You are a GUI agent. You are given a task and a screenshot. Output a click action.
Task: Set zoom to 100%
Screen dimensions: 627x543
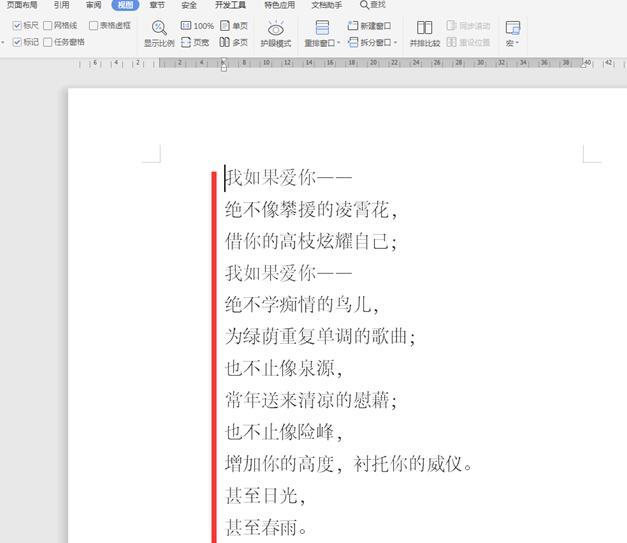197,26
